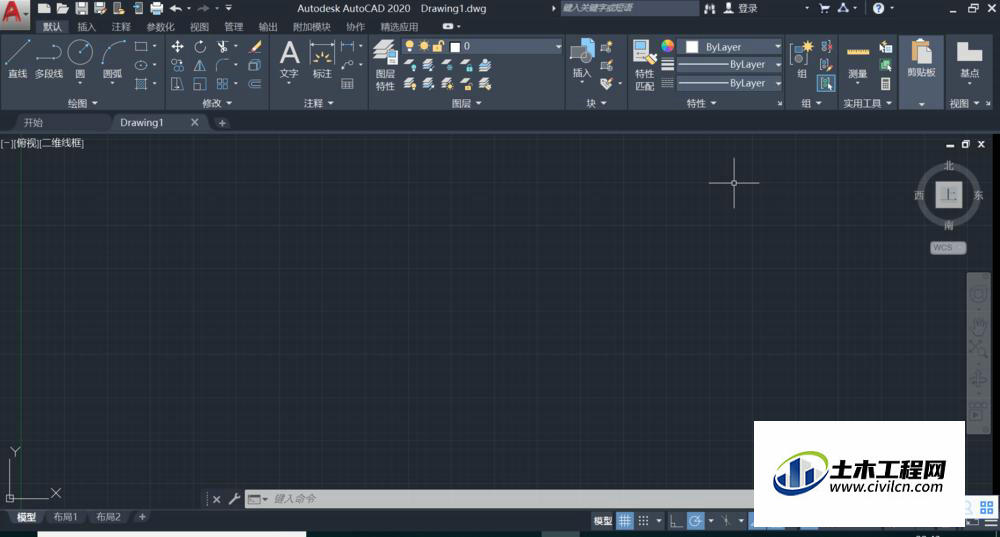This screenshot has height=537, width=1000.
Task: Click Match Properties (特性匹配) icon
Action: point(644,65)
